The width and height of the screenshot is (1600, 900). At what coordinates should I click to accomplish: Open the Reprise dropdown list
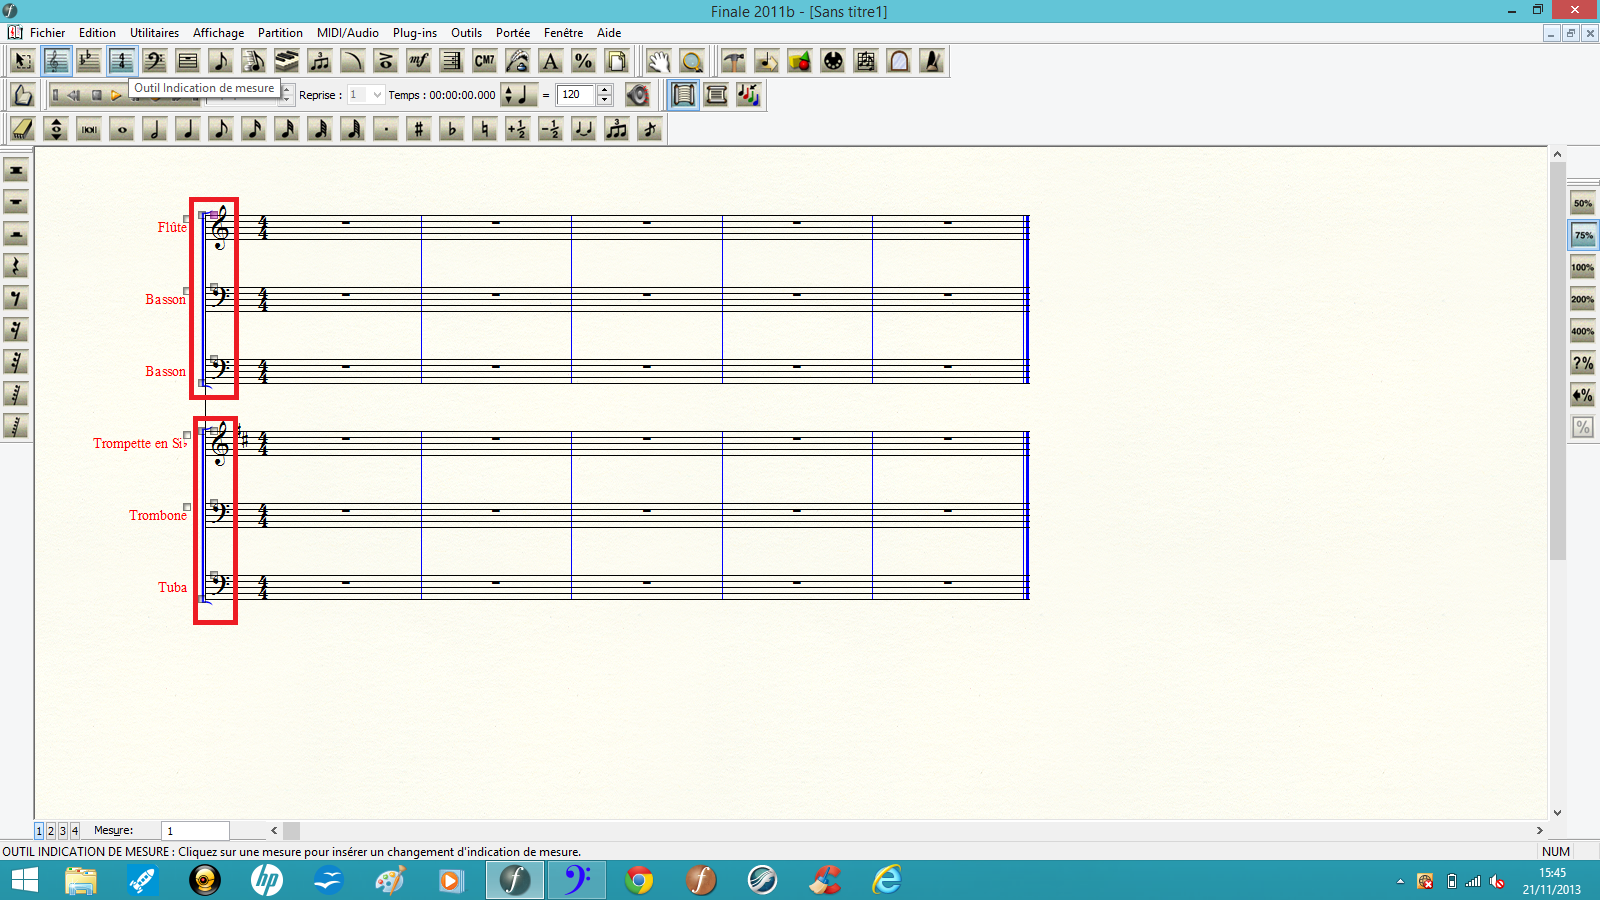click(377, 95)
